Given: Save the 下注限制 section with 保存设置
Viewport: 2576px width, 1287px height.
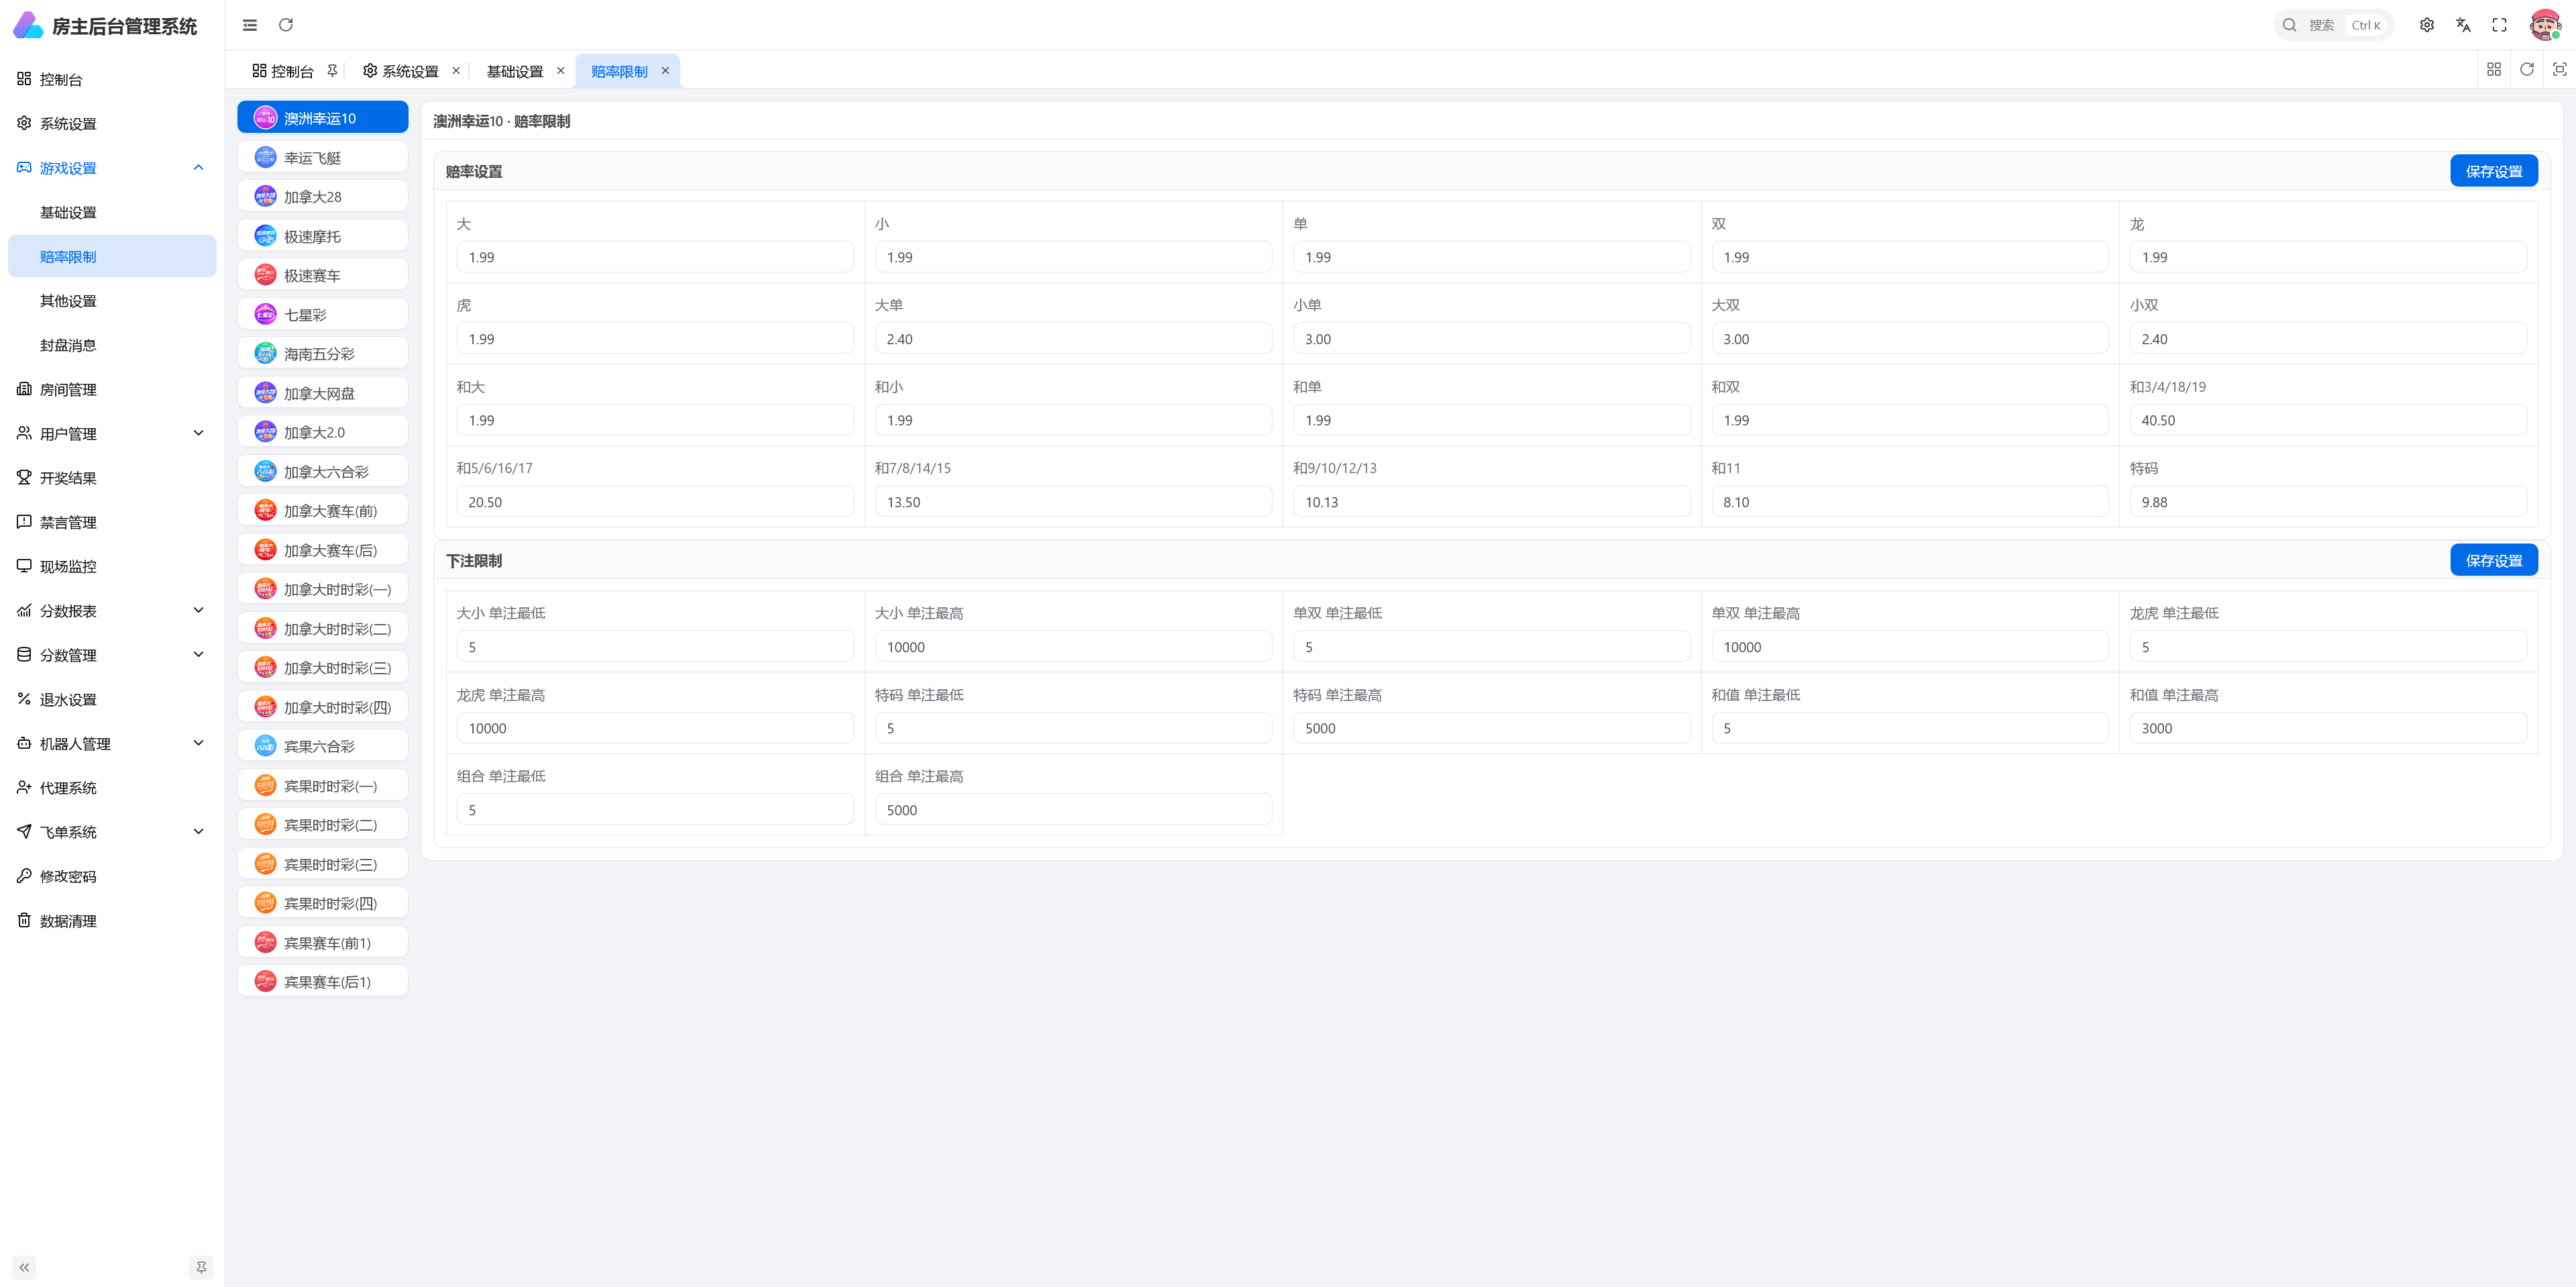Looking at the screenshot, I should [x=2493, y=560].
